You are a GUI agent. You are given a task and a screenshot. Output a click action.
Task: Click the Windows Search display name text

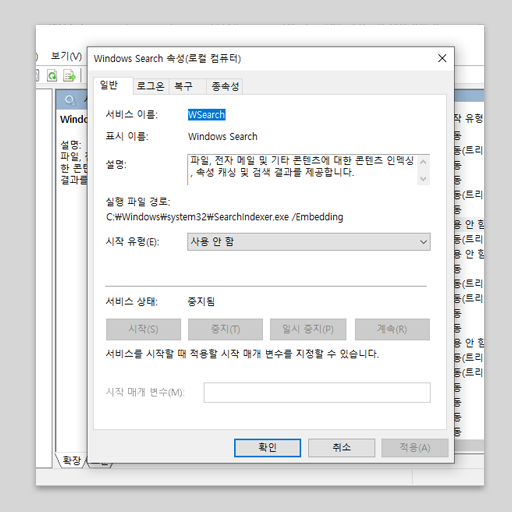coord(223,137)
